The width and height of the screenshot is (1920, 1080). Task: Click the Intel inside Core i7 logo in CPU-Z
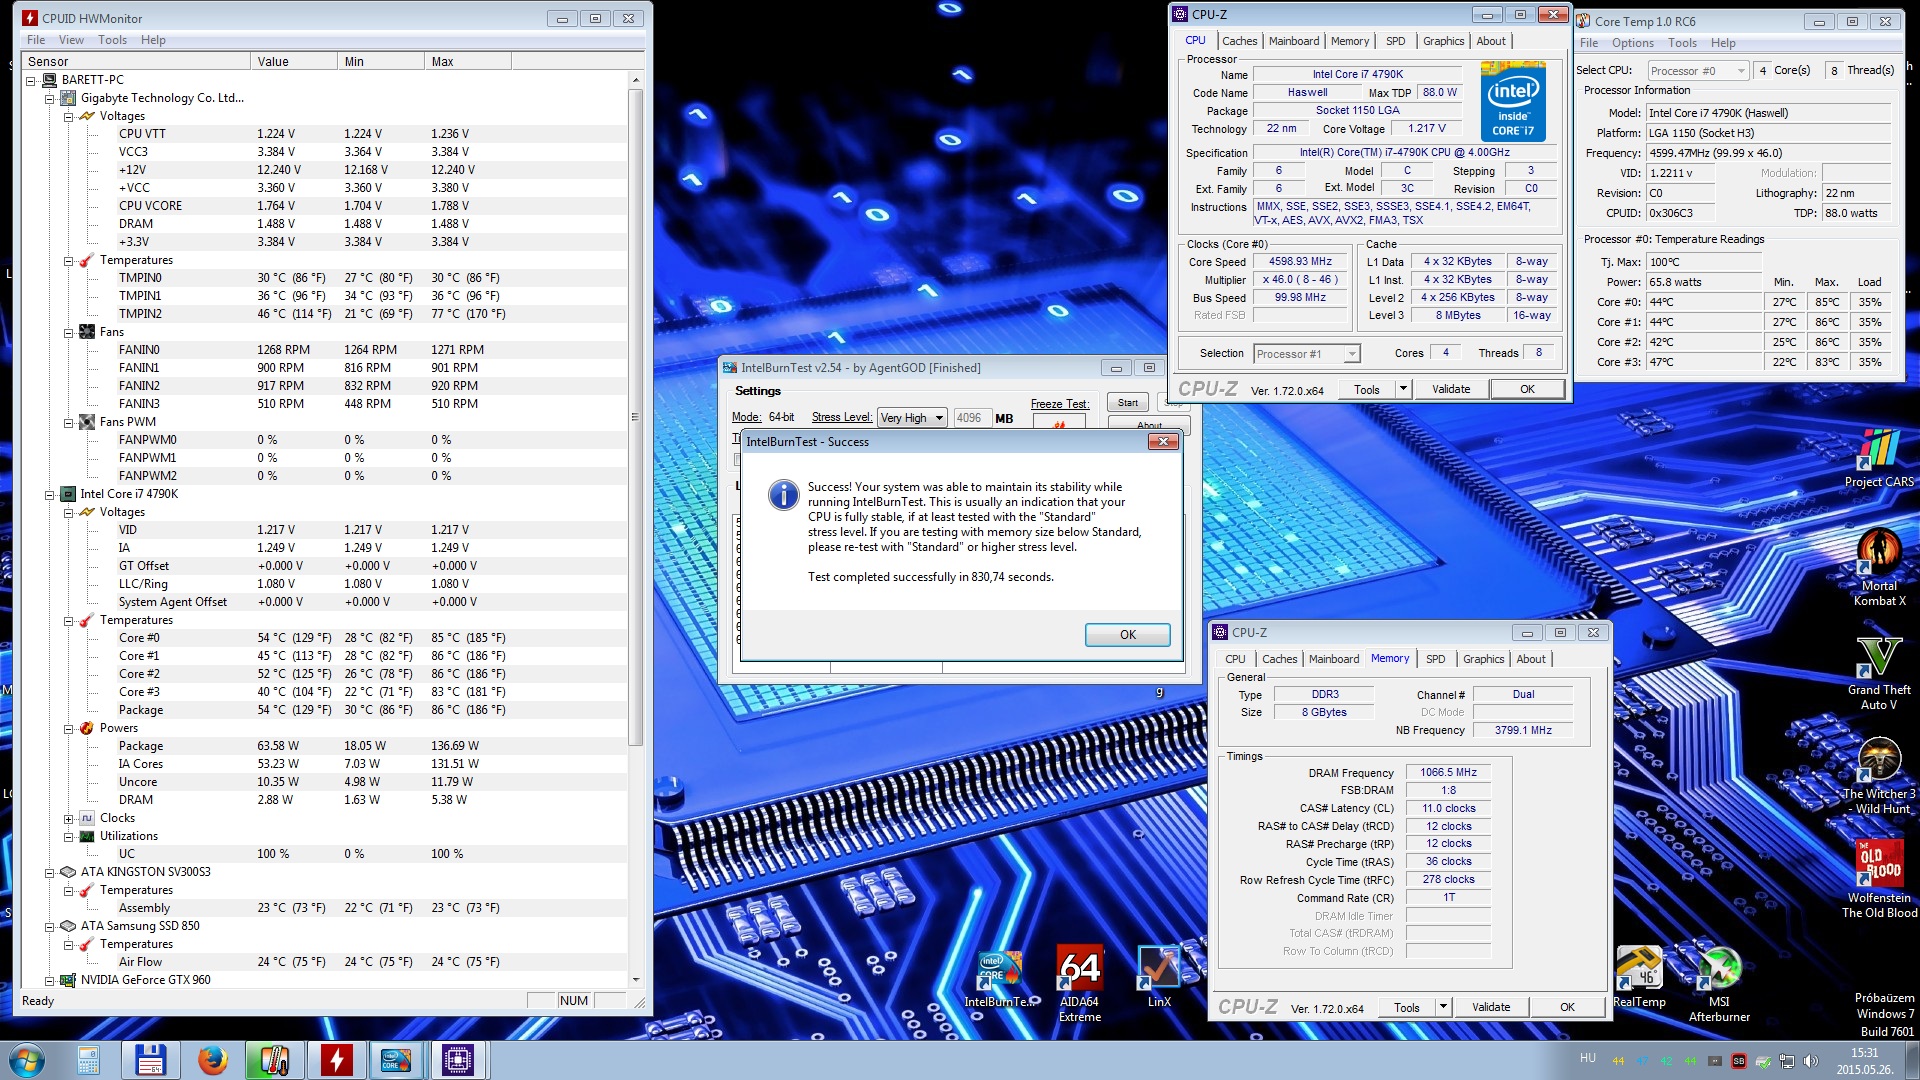click(x=1513, y=102)
